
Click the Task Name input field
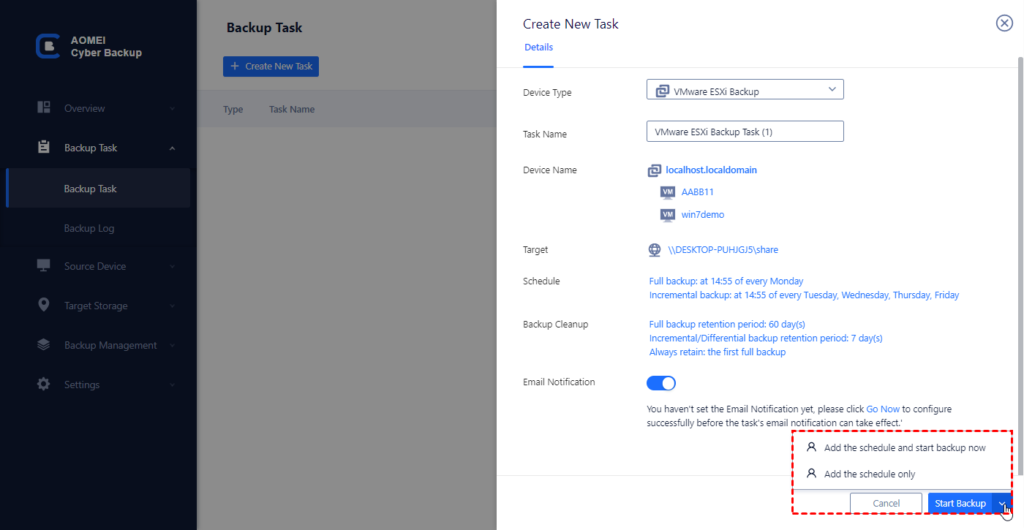[x=745, y=132]
